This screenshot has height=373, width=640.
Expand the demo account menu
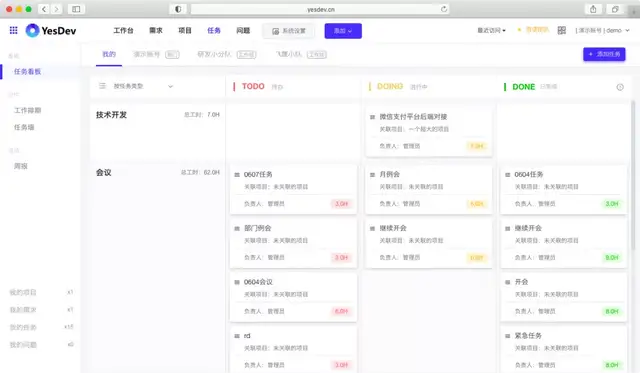(x=602, y=31)
